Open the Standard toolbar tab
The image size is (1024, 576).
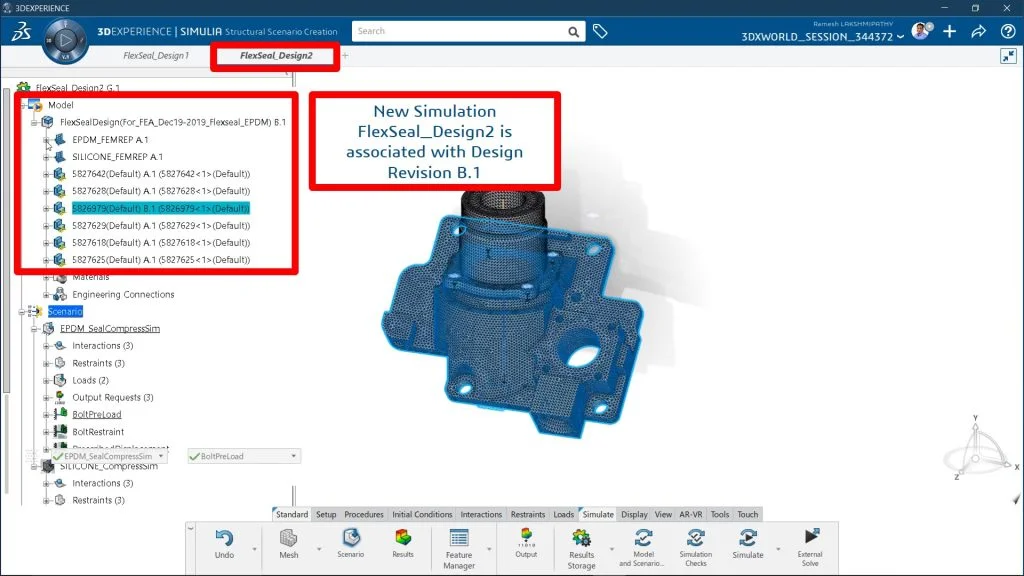(291, 515)
